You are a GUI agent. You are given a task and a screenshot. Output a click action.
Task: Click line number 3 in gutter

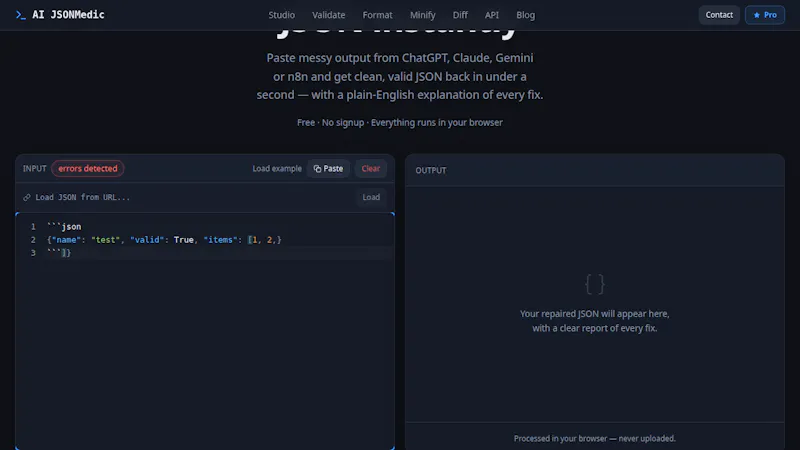[x=33, y=253]
